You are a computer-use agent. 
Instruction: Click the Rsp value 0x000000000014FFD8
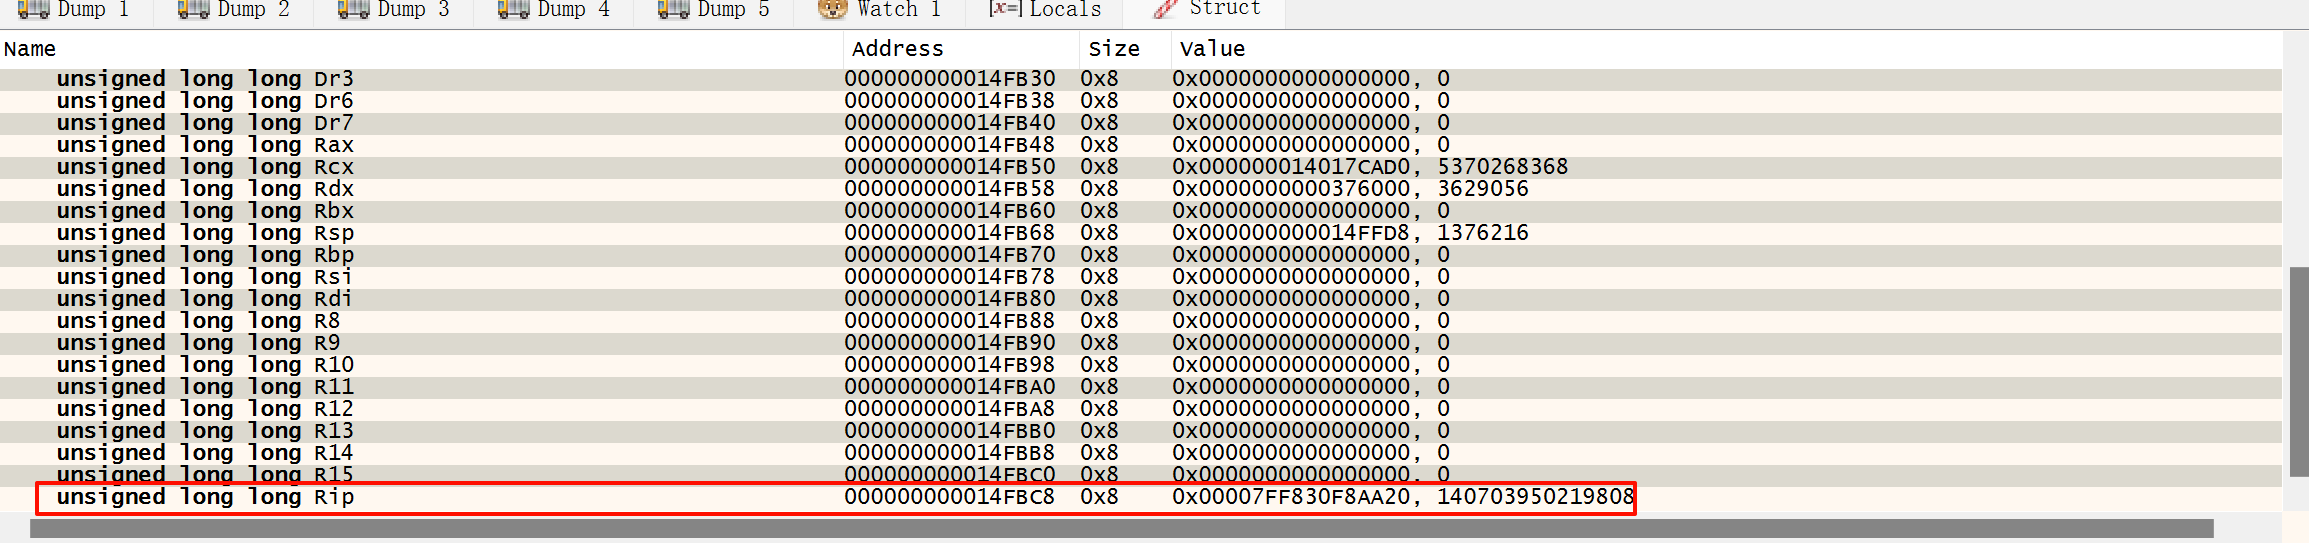pyautogui.click(x=1291, y=233)
